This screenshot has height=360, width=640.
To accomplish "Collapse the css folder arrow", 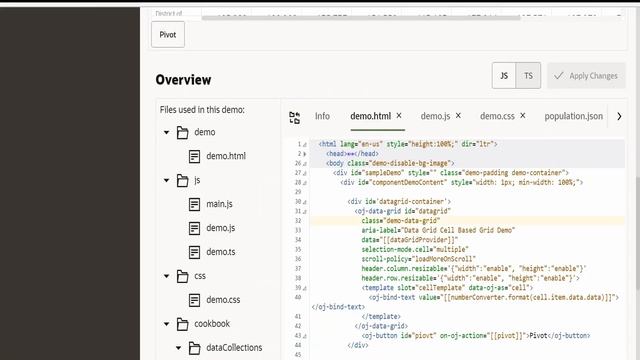I will point(167,276).
